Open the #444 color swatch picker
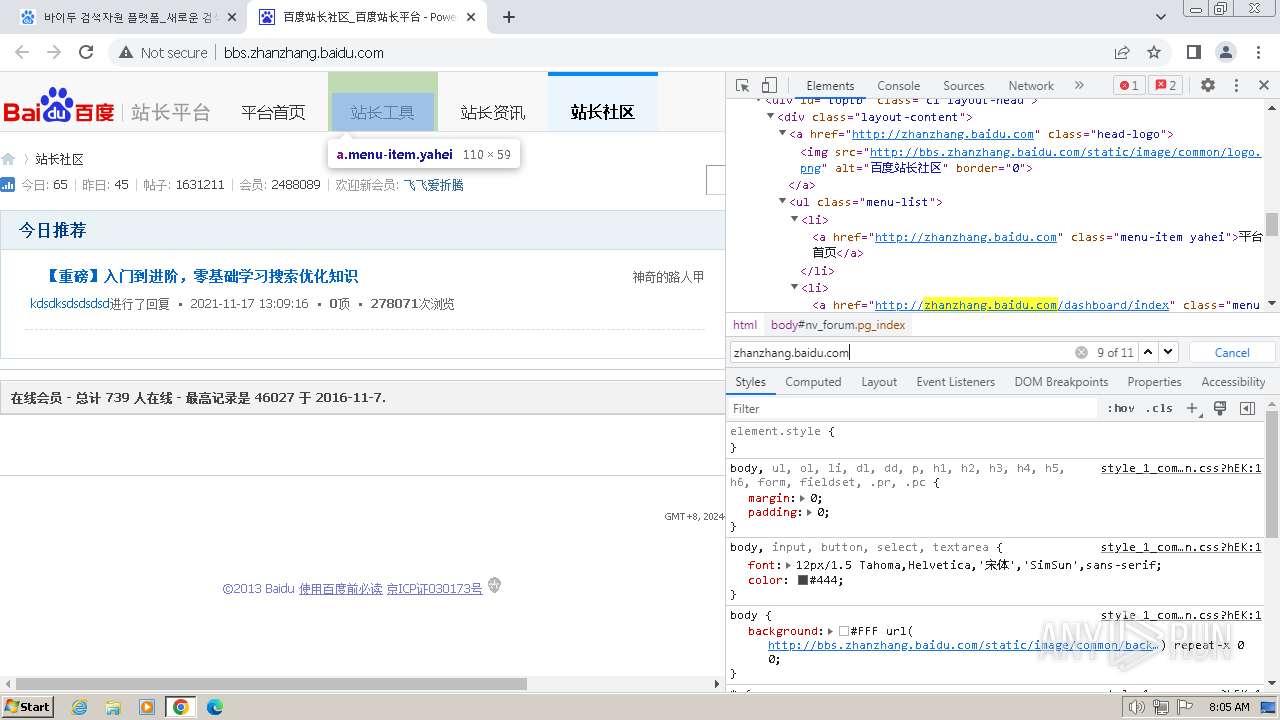This screenshot has width=1280, height=720. [803, 580]
